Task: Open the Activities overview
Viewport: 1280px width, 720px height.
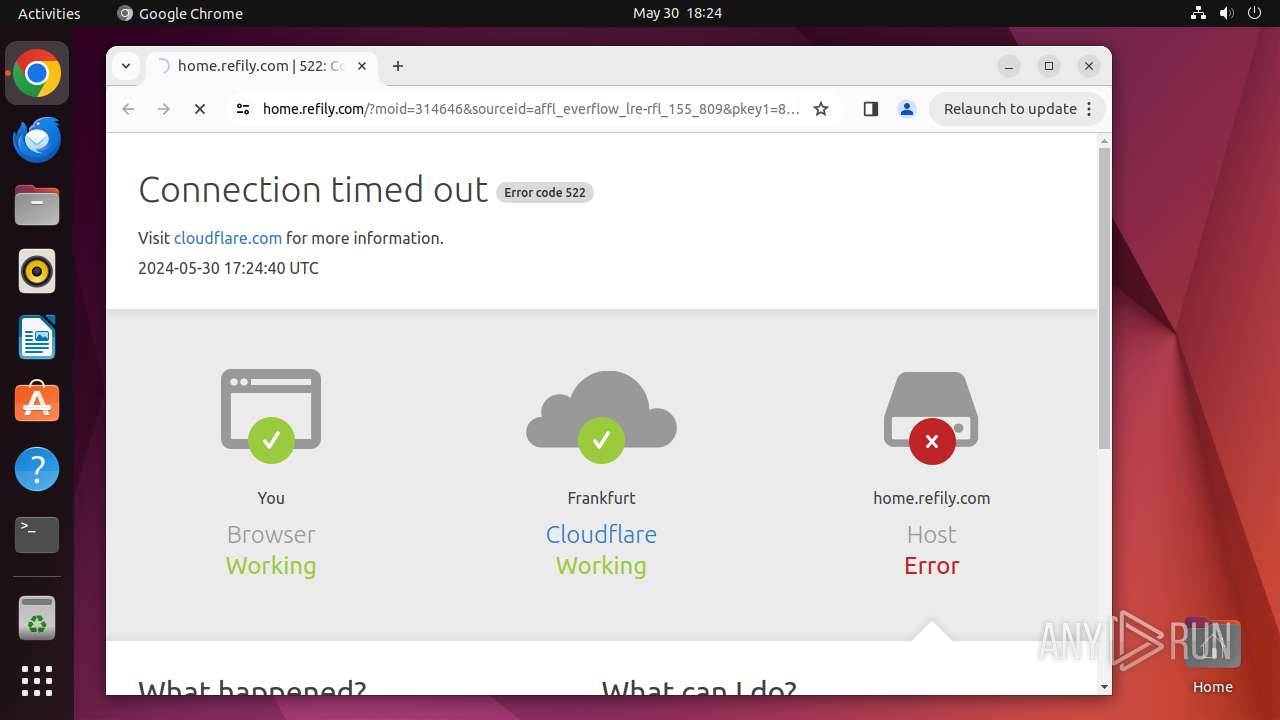Action: [x=49, y=13]
